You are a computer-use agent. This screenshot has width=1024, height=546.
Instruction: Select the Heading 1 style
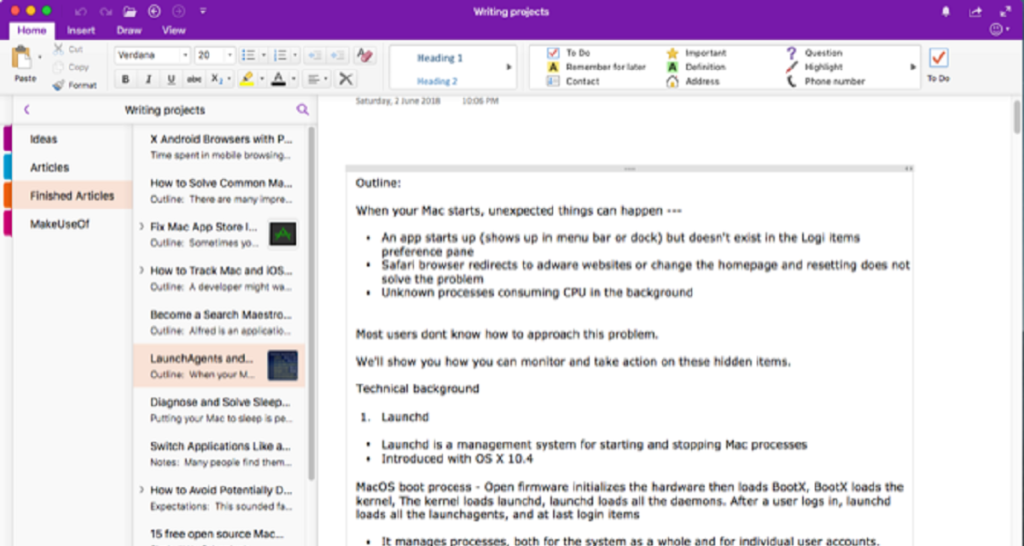coord(440,58)
